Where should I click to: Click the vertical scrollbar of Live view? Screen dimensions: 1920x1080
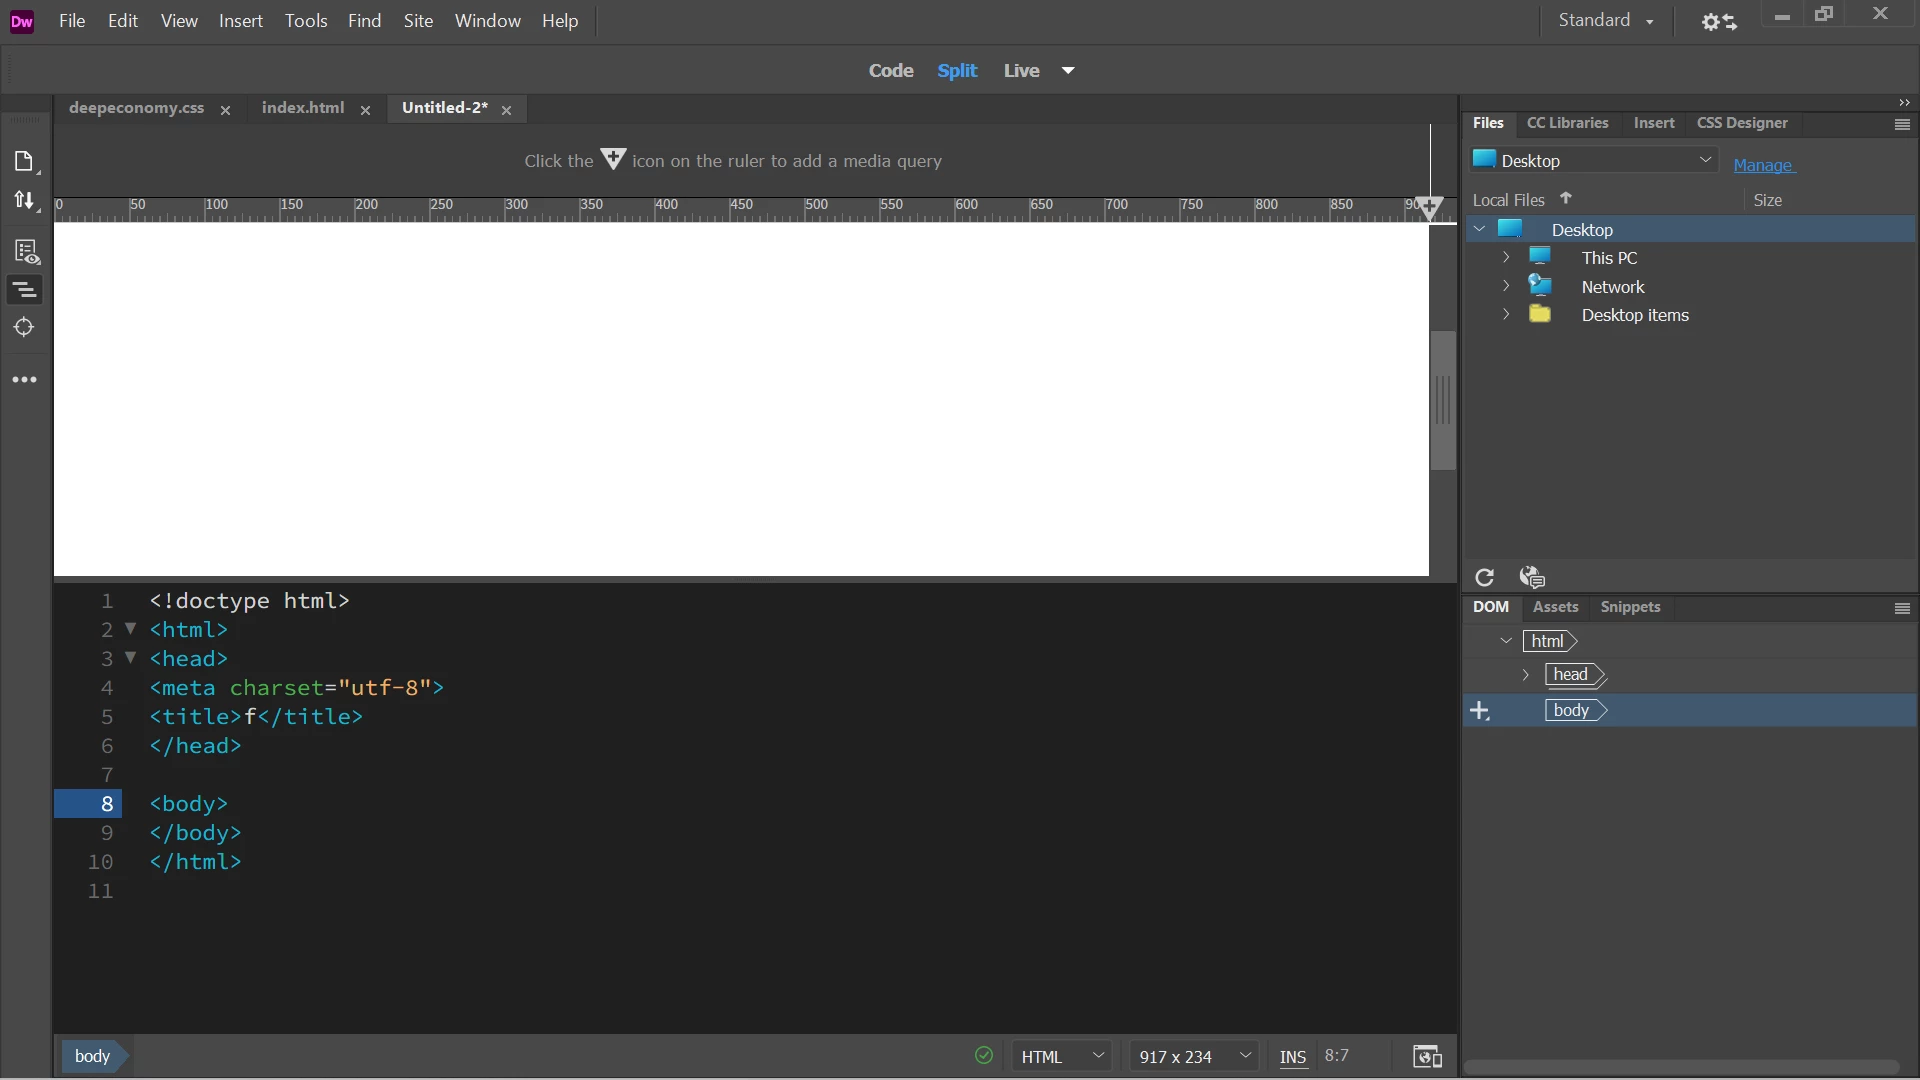pos(1442,400)
